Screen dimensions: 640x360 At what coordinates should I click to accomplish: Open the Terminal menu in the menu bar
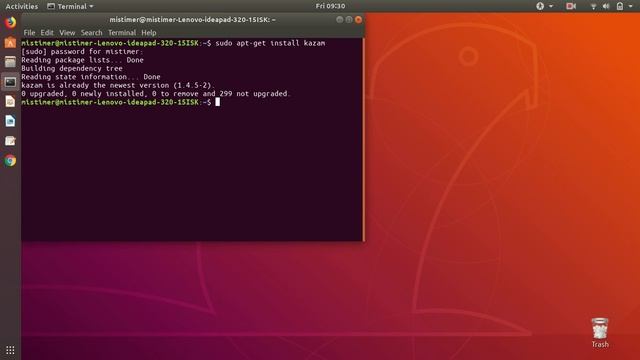(x=122, y=33)
